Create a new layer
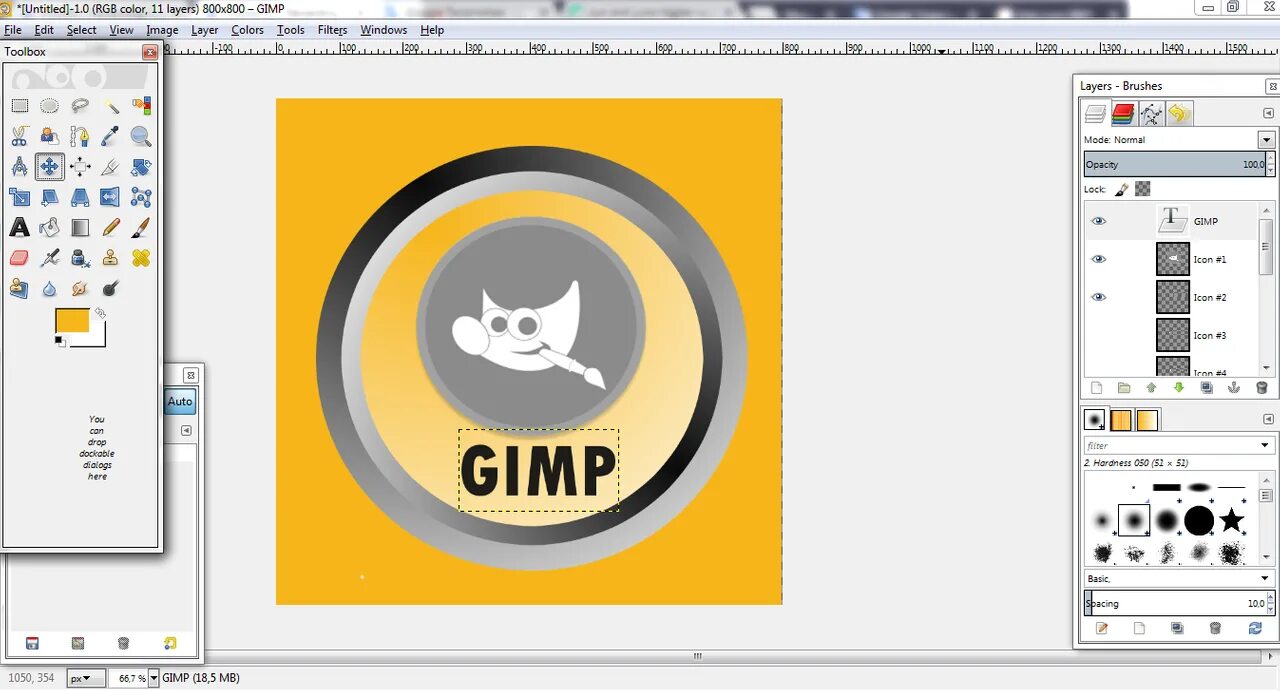The width and height of the screenshot is (1280, 691). [1096, 388]
